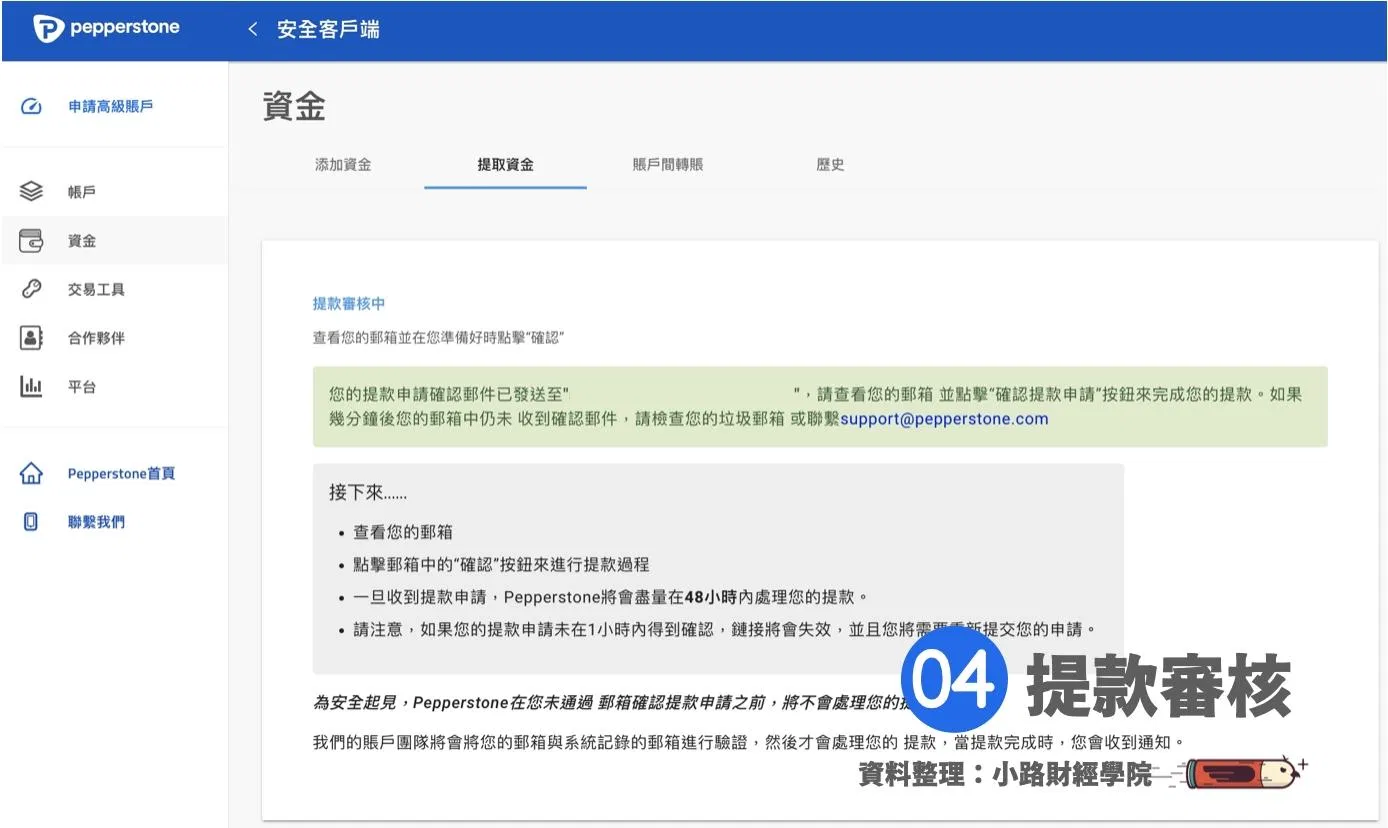The width and height of the screenshot is (1388, 828).
Task: Click the line 查看您的郵箱並在您準備好時點擊“確認”
Action: [x=439, y=338]
